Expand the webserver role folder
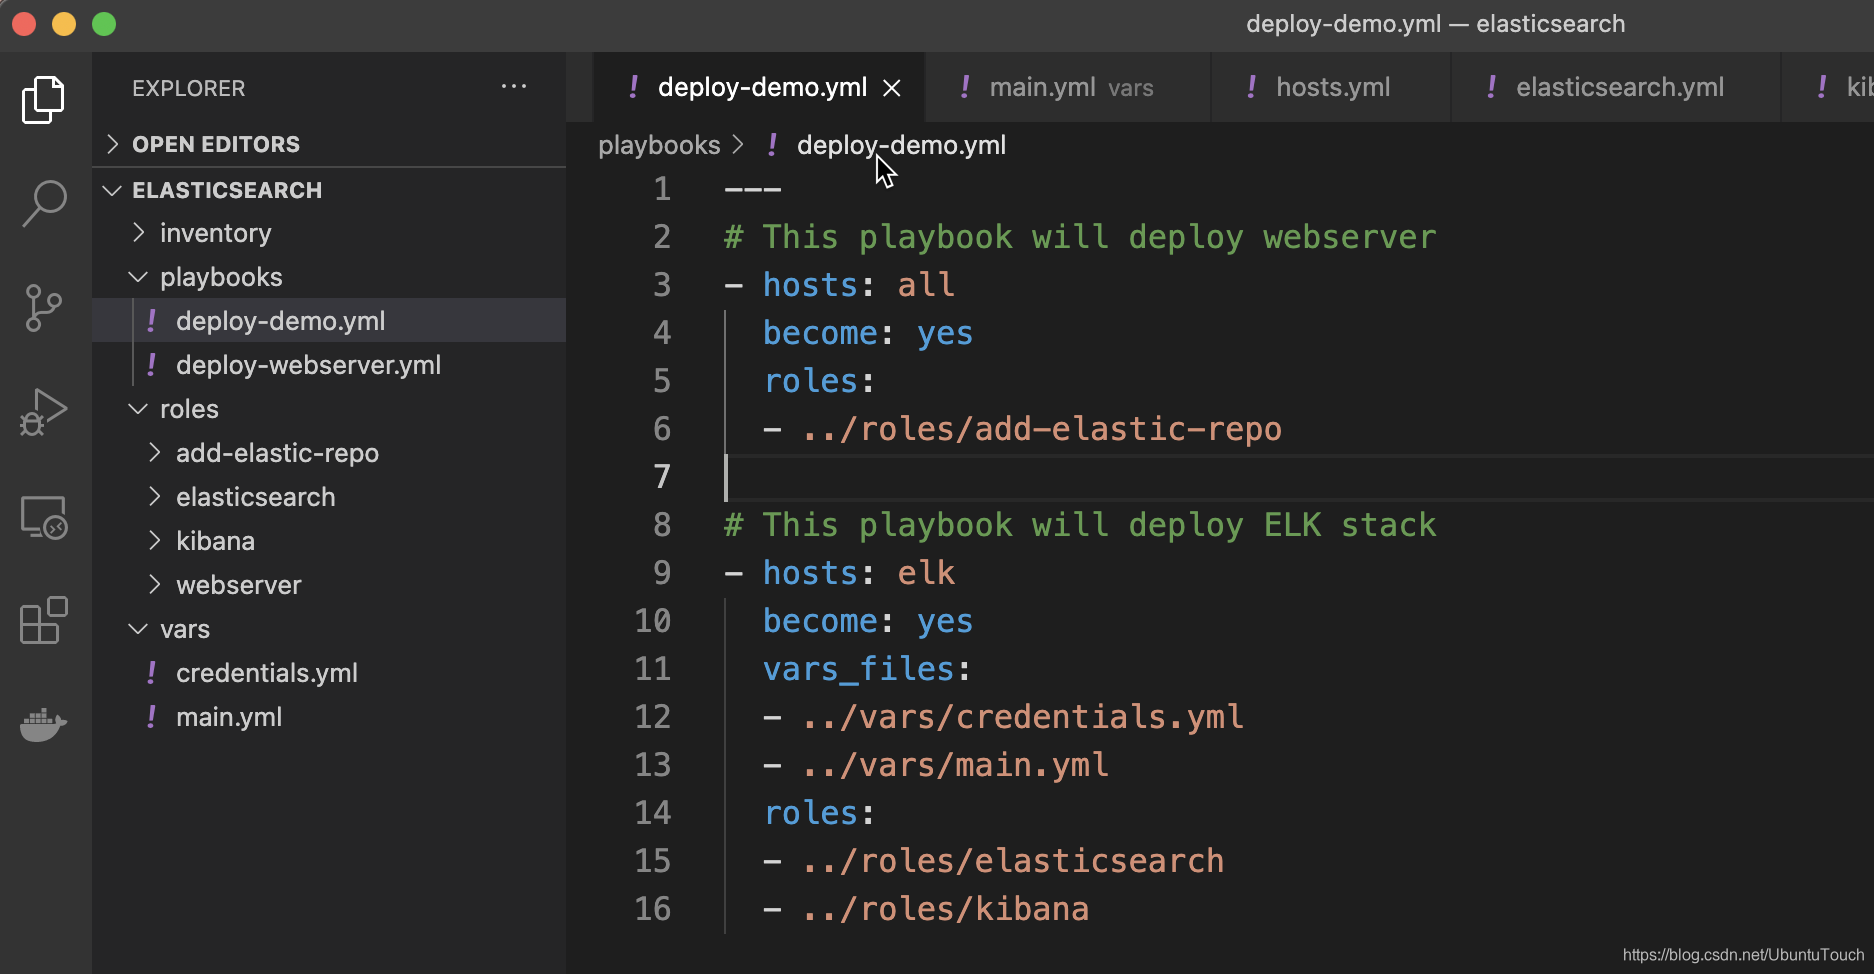 (x=155, y=585)
